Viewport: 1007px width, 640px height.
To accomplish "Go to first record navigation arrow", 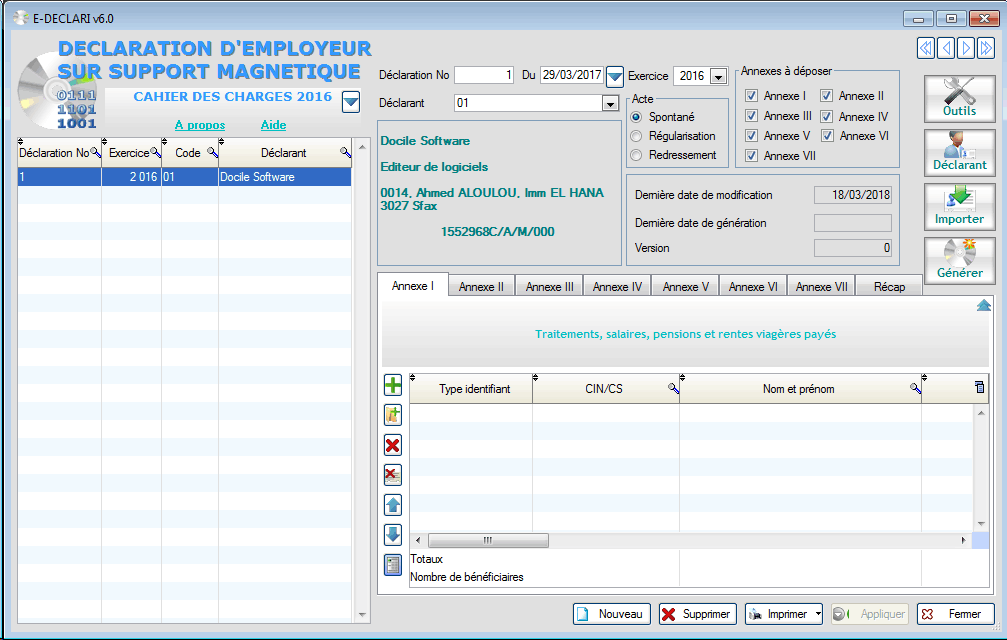I will pyautogui.click(x=925, y=48).
